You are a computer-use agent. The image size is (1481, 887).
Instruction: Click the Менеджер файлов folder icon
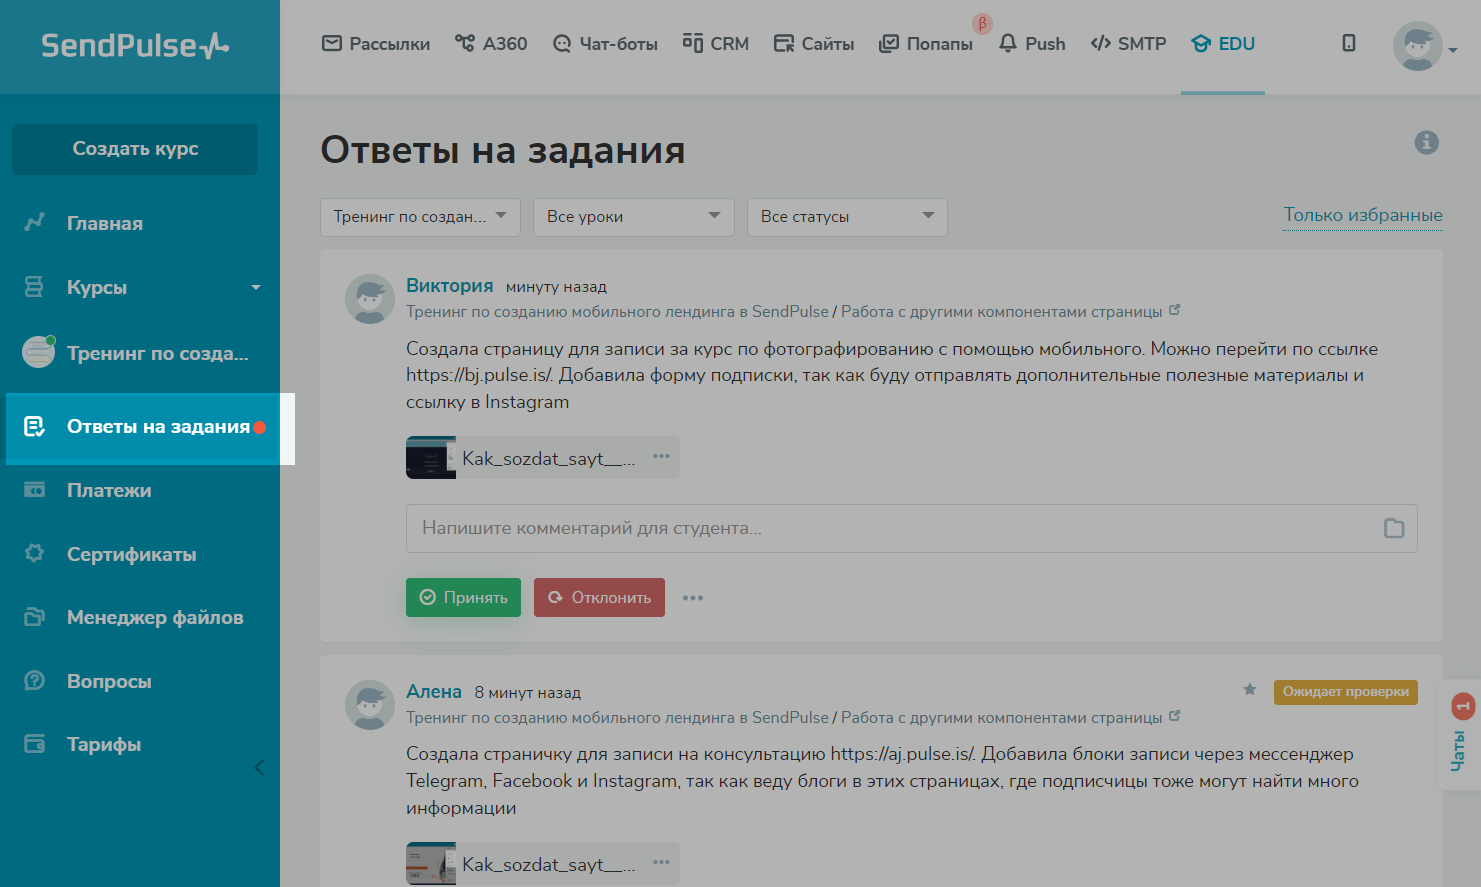[34, 617]
